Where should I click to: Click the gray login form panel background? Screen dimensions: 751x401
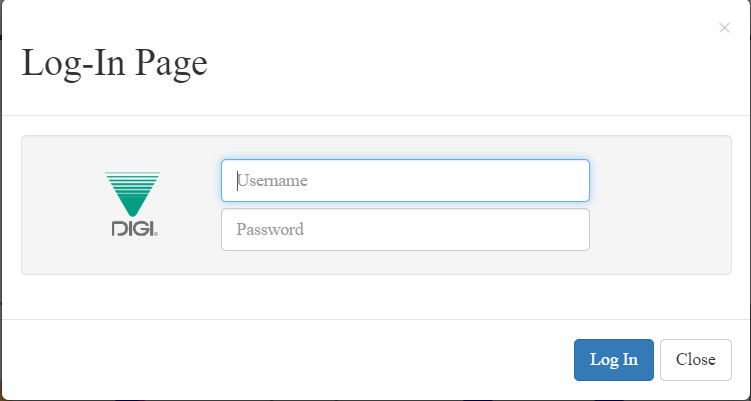coord(660,205)
